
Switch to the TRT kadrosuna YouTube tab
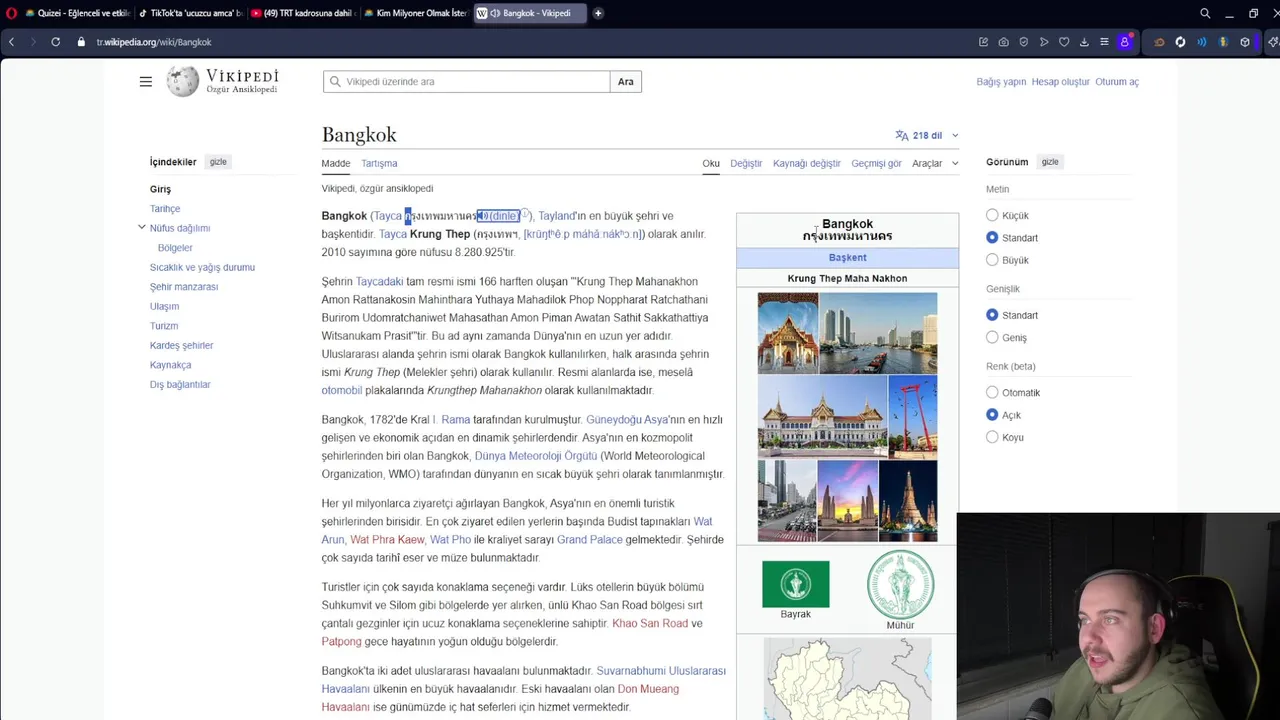click(x=302, y=13)
